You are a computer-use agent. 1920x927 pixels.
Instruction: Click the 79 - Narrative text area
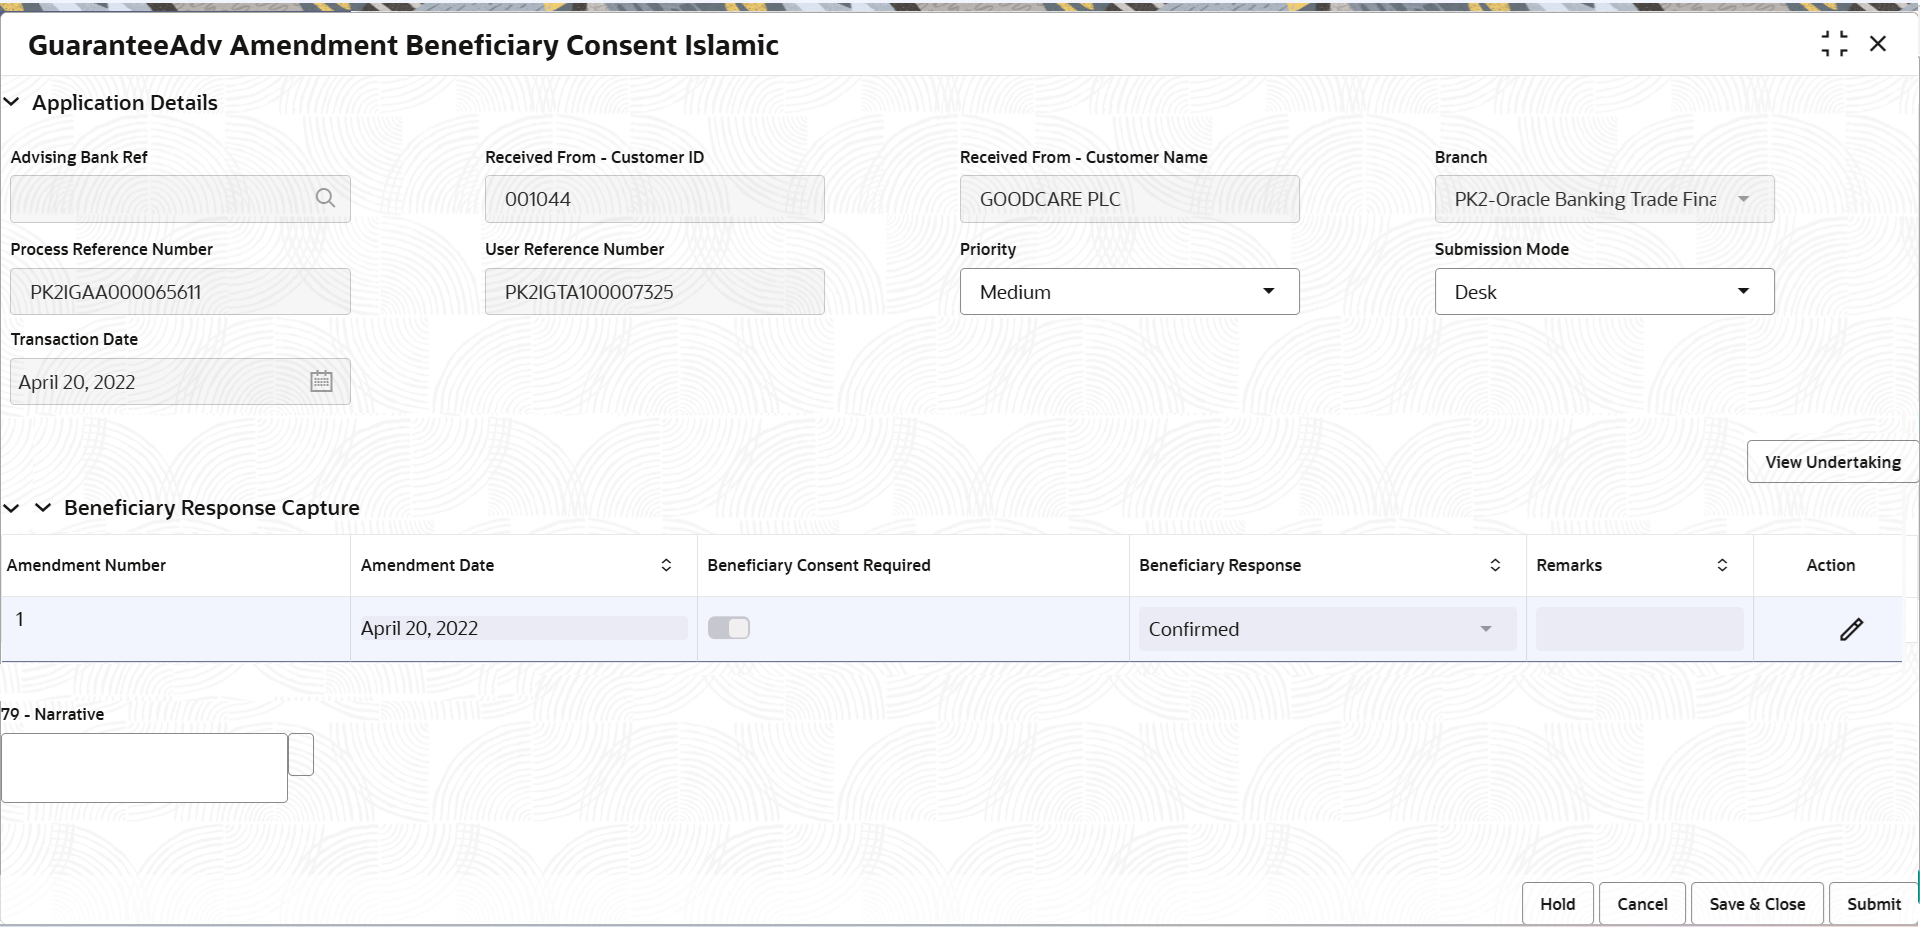[x=144, y=768]
